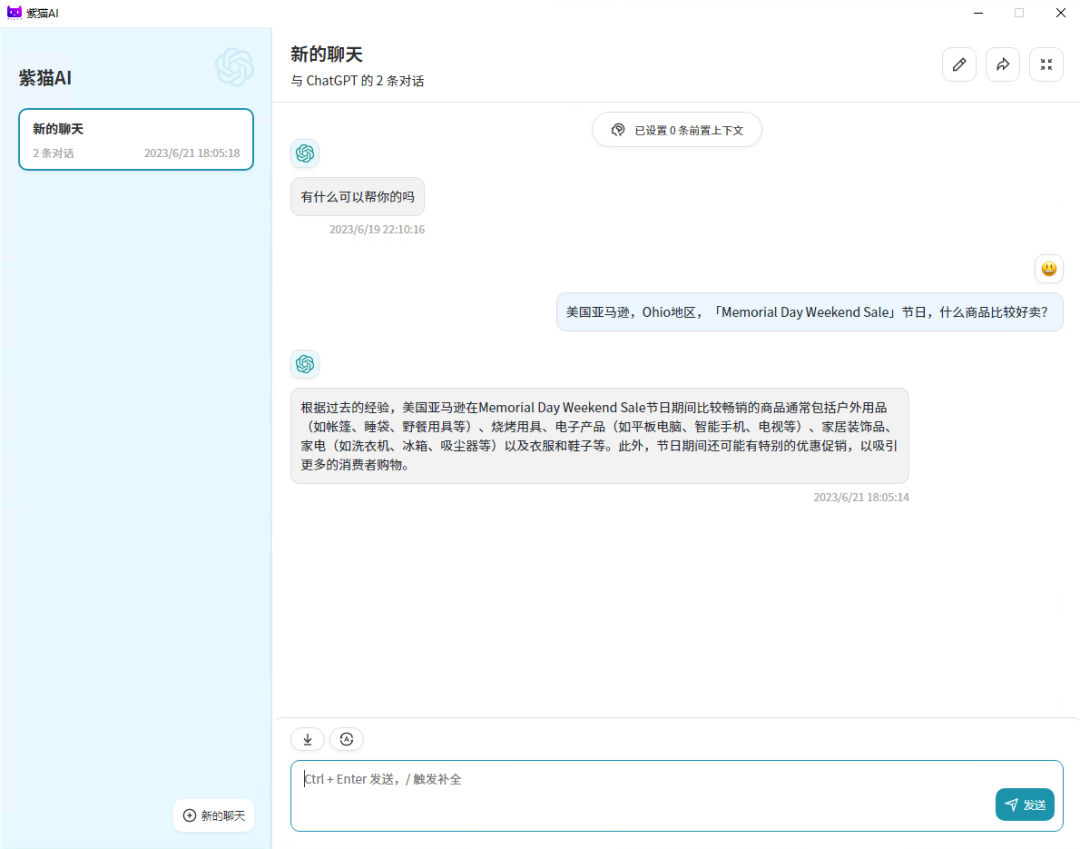1080x849 pixels.
Task: Click the collapse-to-corner icon top right
Action: click(1046, 64)
